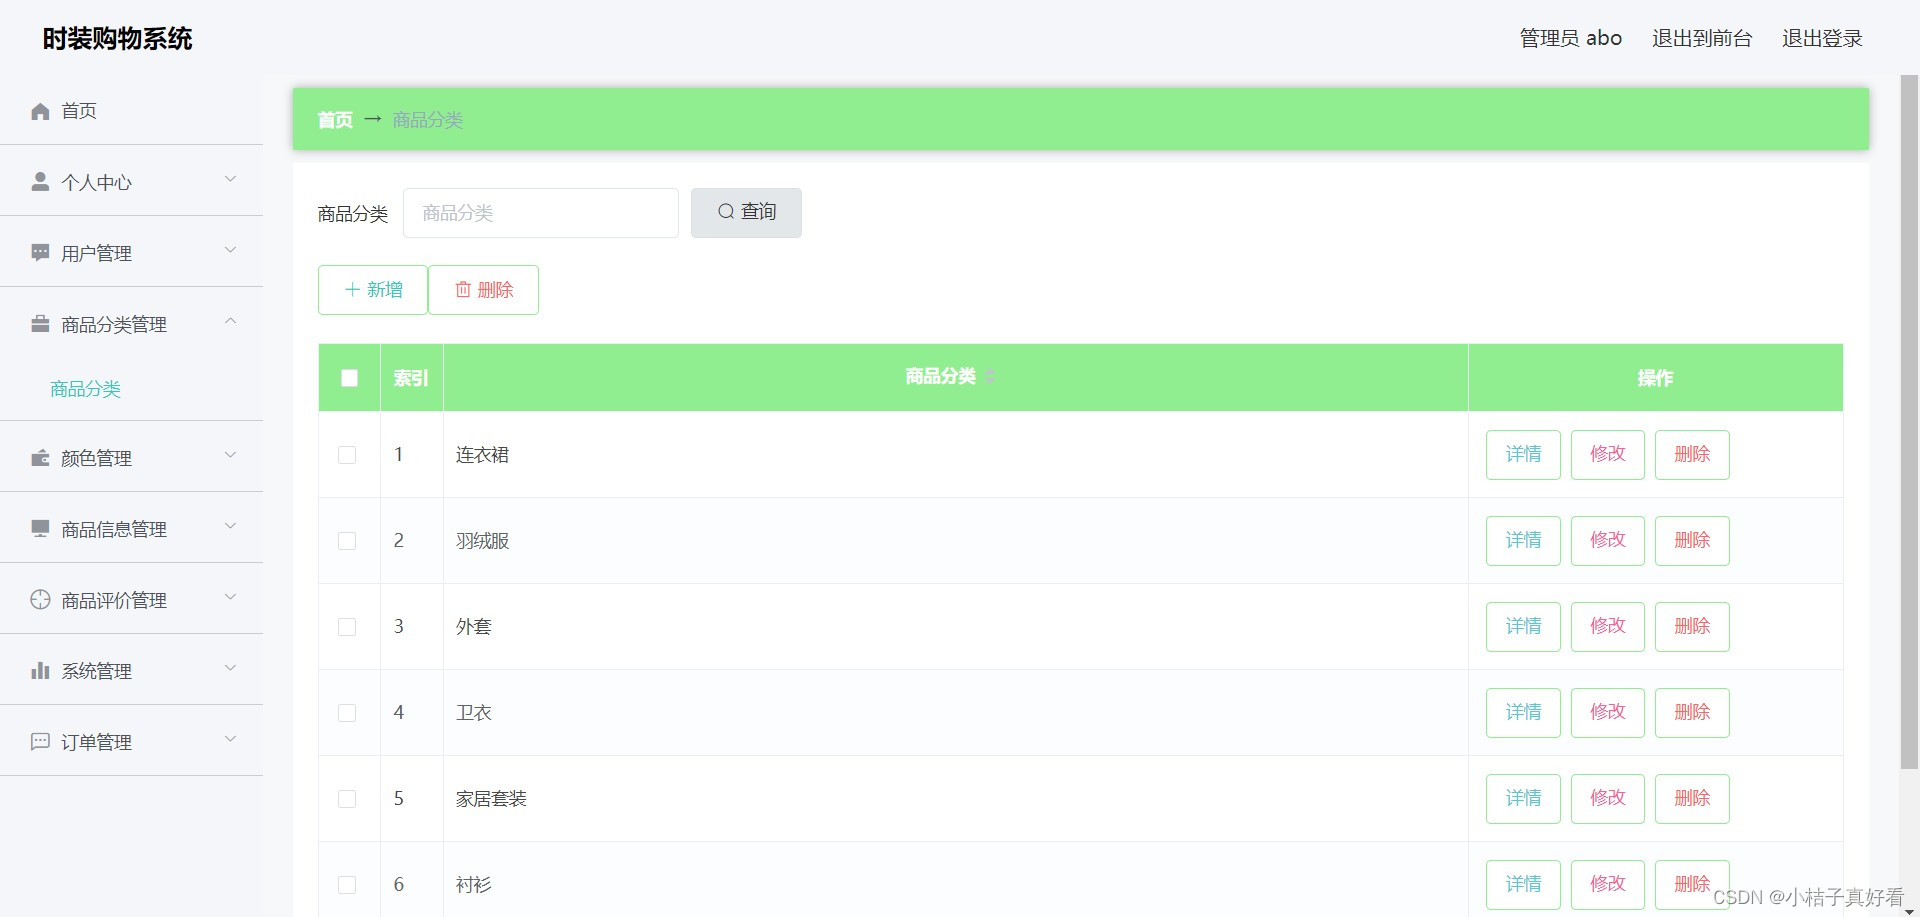Click the circular icon for 商品评价管理

(40, 599)
